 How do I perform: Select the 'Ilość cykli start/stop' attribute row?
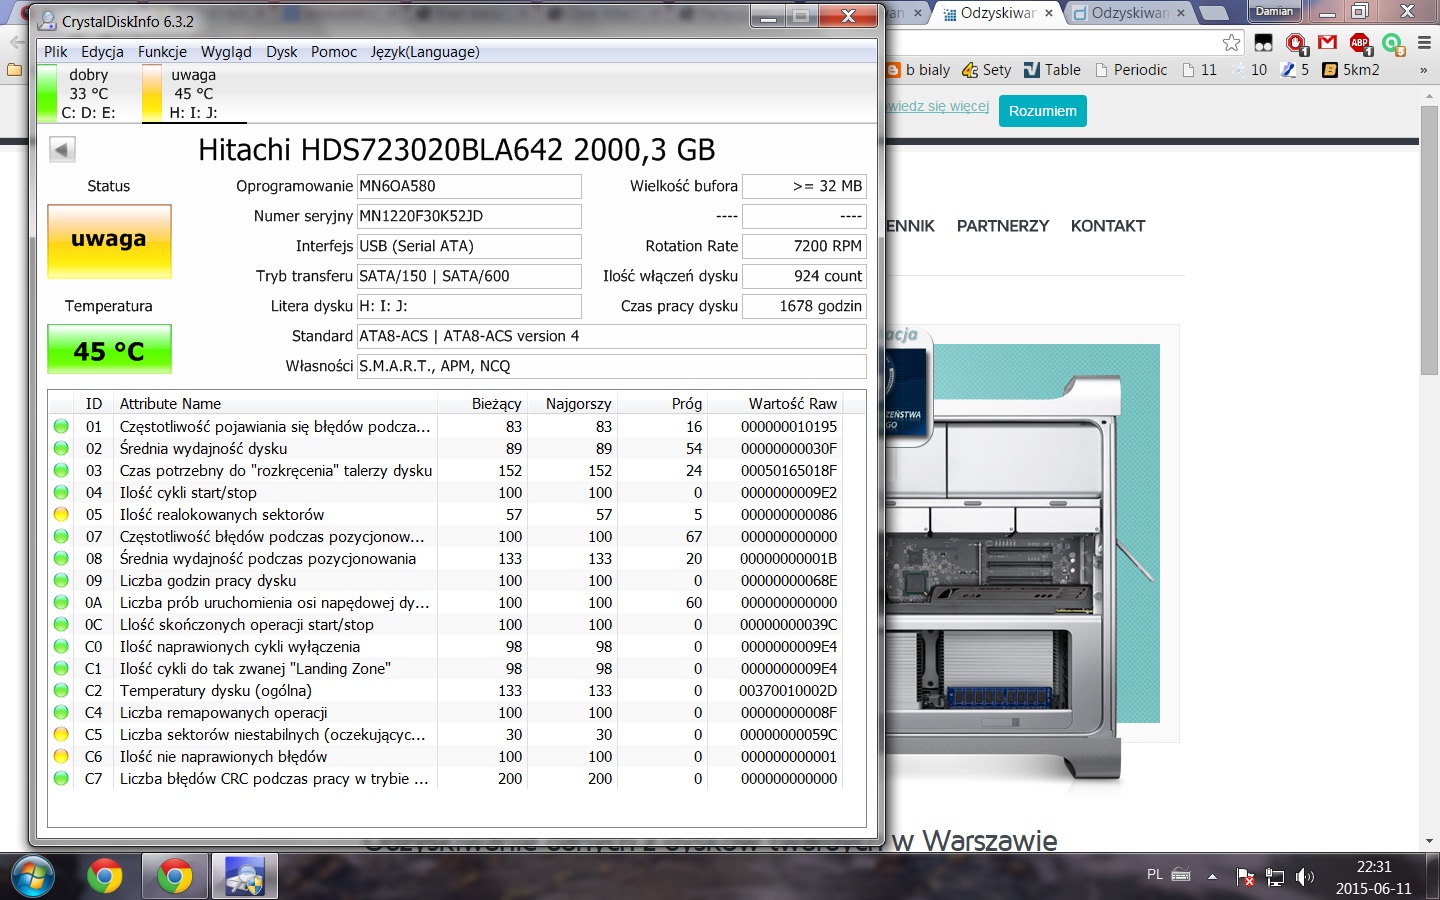pyautogui.click(x=446, y=493)
